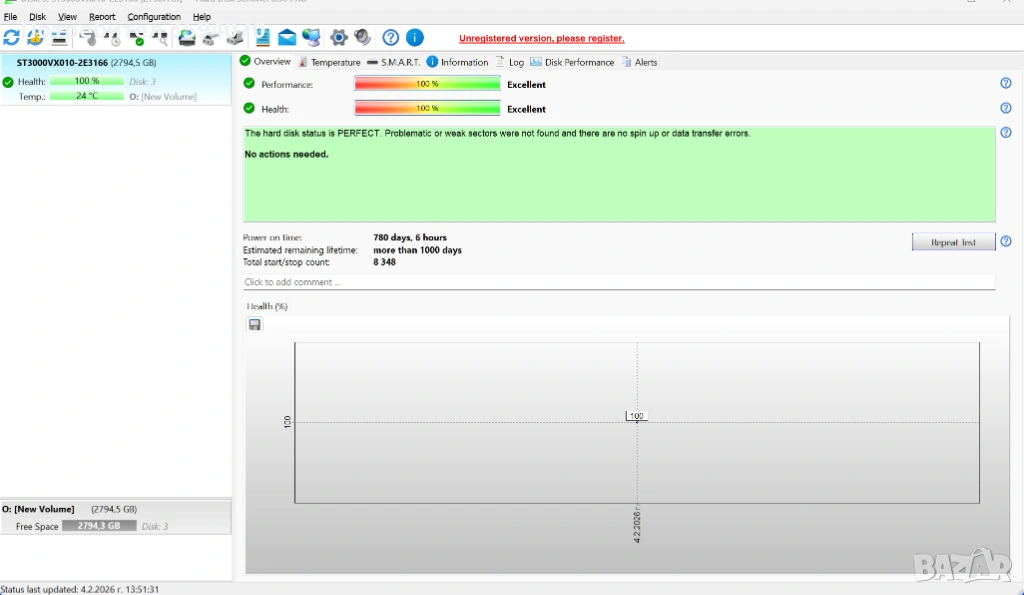The image size is (1024, 595).
Task: Open configuration via the gear icon
Action: coord(339,38)
